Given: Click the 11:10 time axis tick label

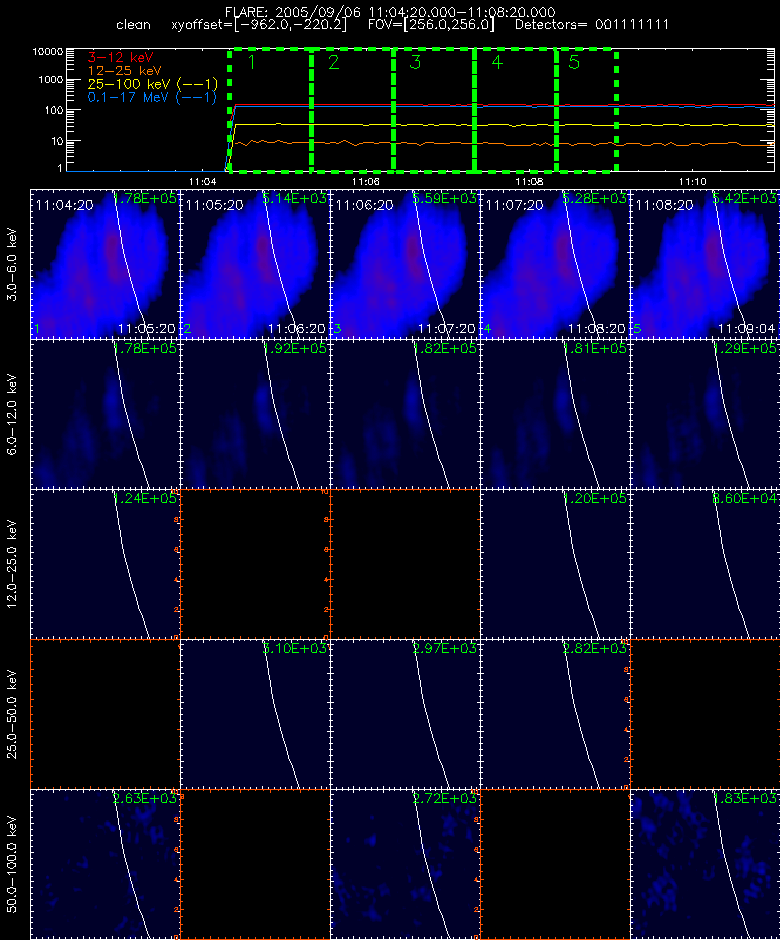Looking at the screenshot, I should (692, 181).
